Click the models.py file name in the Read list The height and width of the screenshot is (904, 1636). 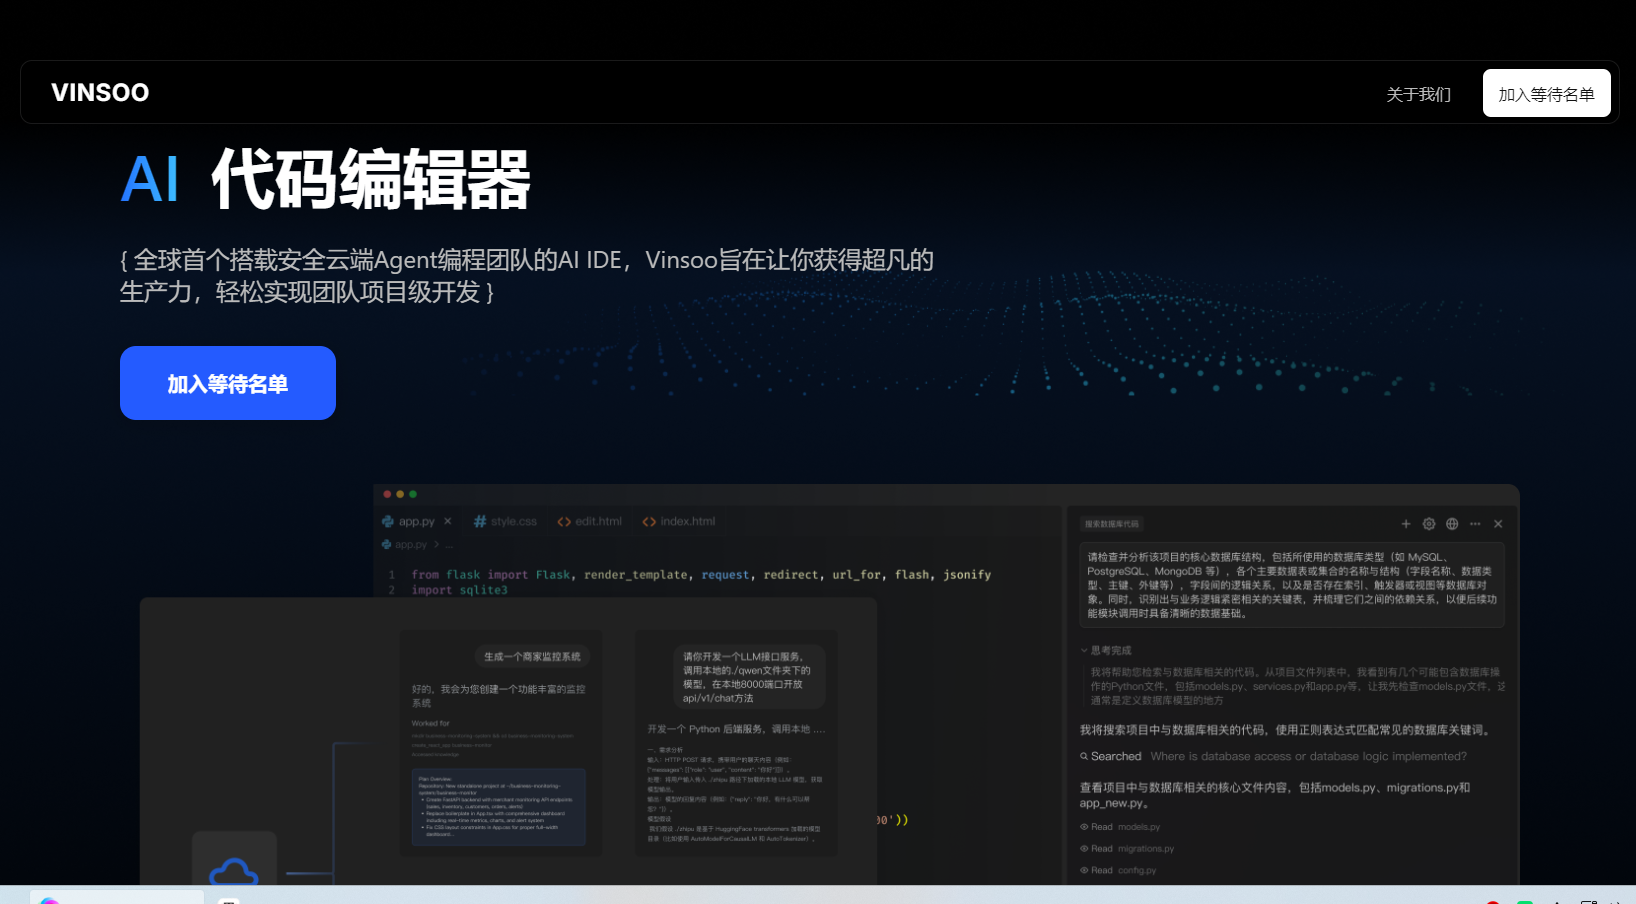tap(1139, 827)
